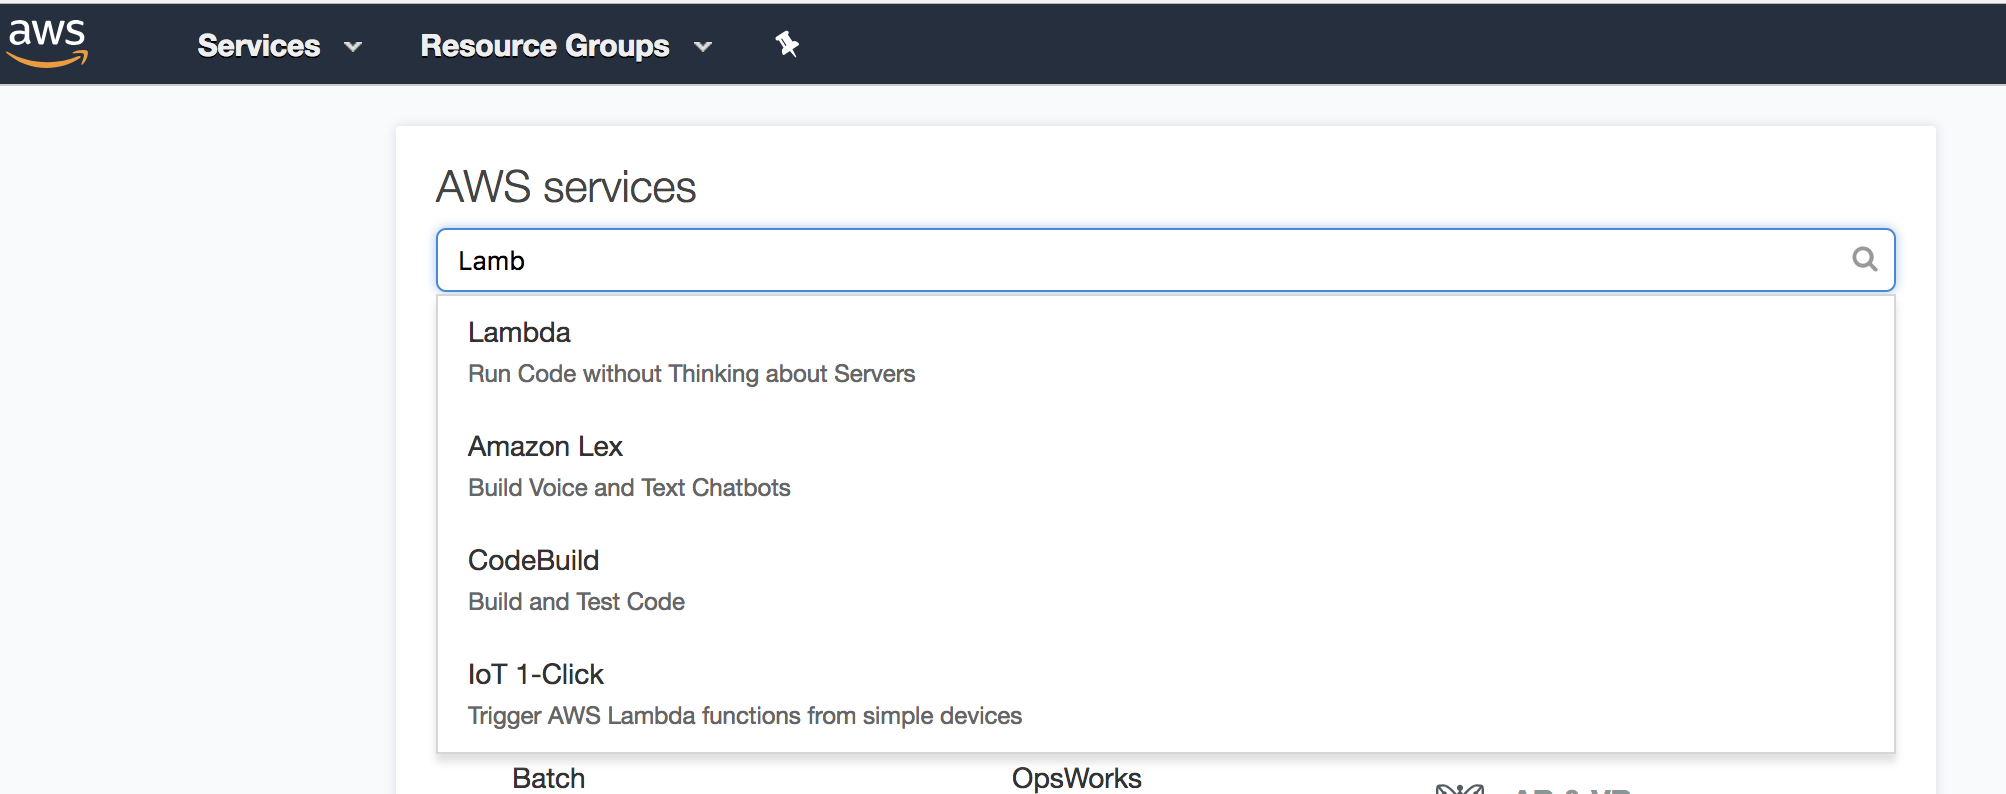Open the OpsWorks service link
Viewport: 2006px width, 794px height.
point(1076,778)
